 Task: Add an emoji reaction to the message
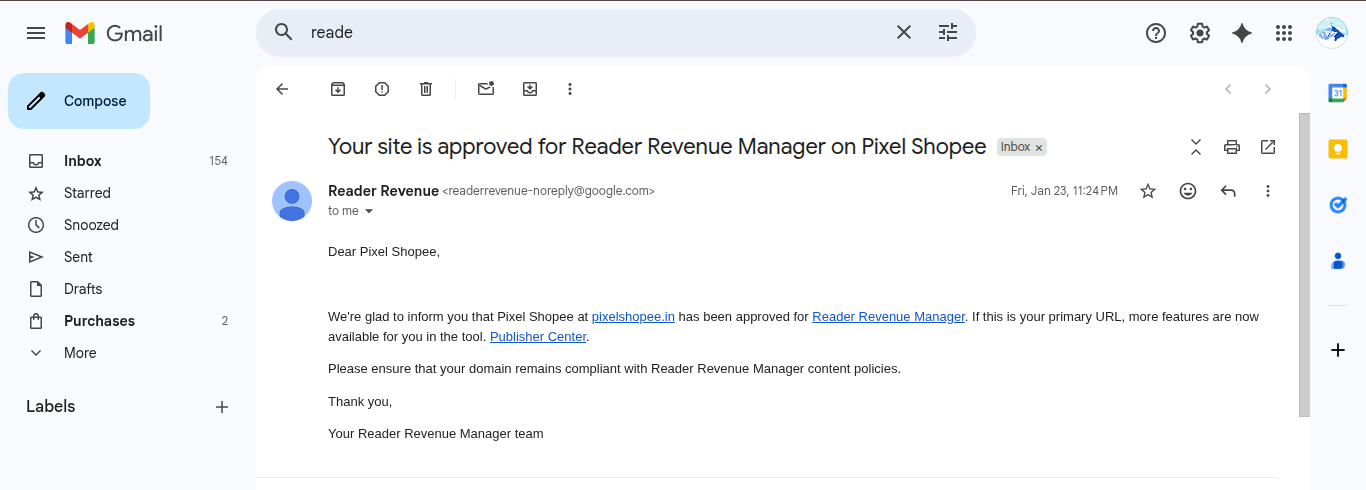1188,191
